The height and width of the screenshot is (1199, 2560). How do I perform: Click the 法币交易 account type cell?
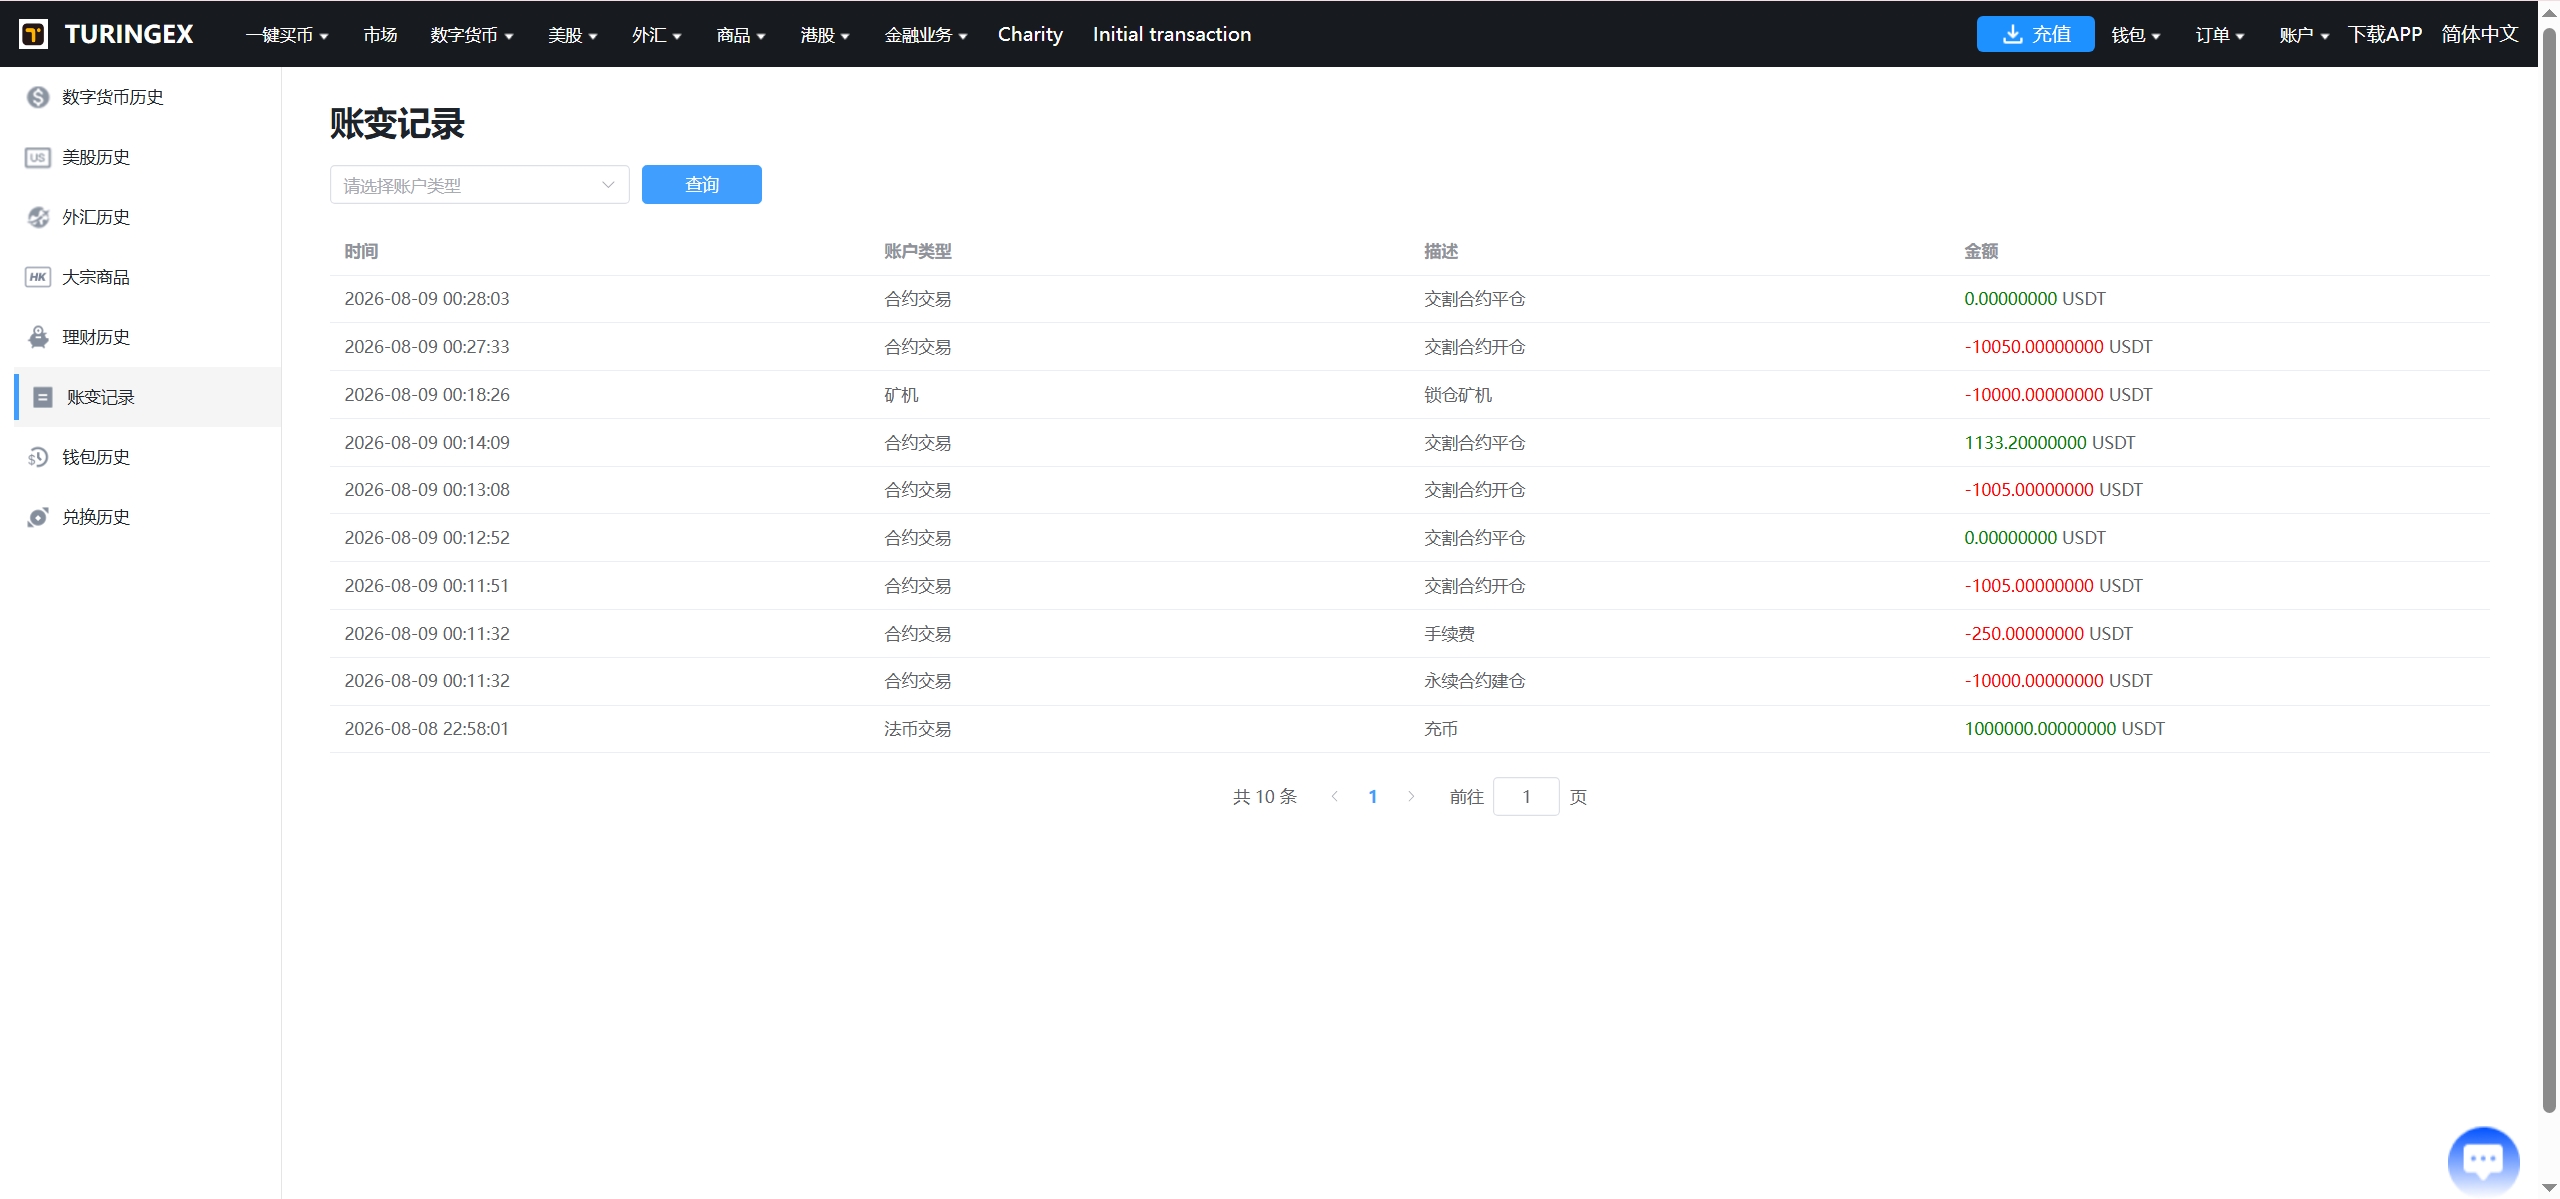click(917, 729)
